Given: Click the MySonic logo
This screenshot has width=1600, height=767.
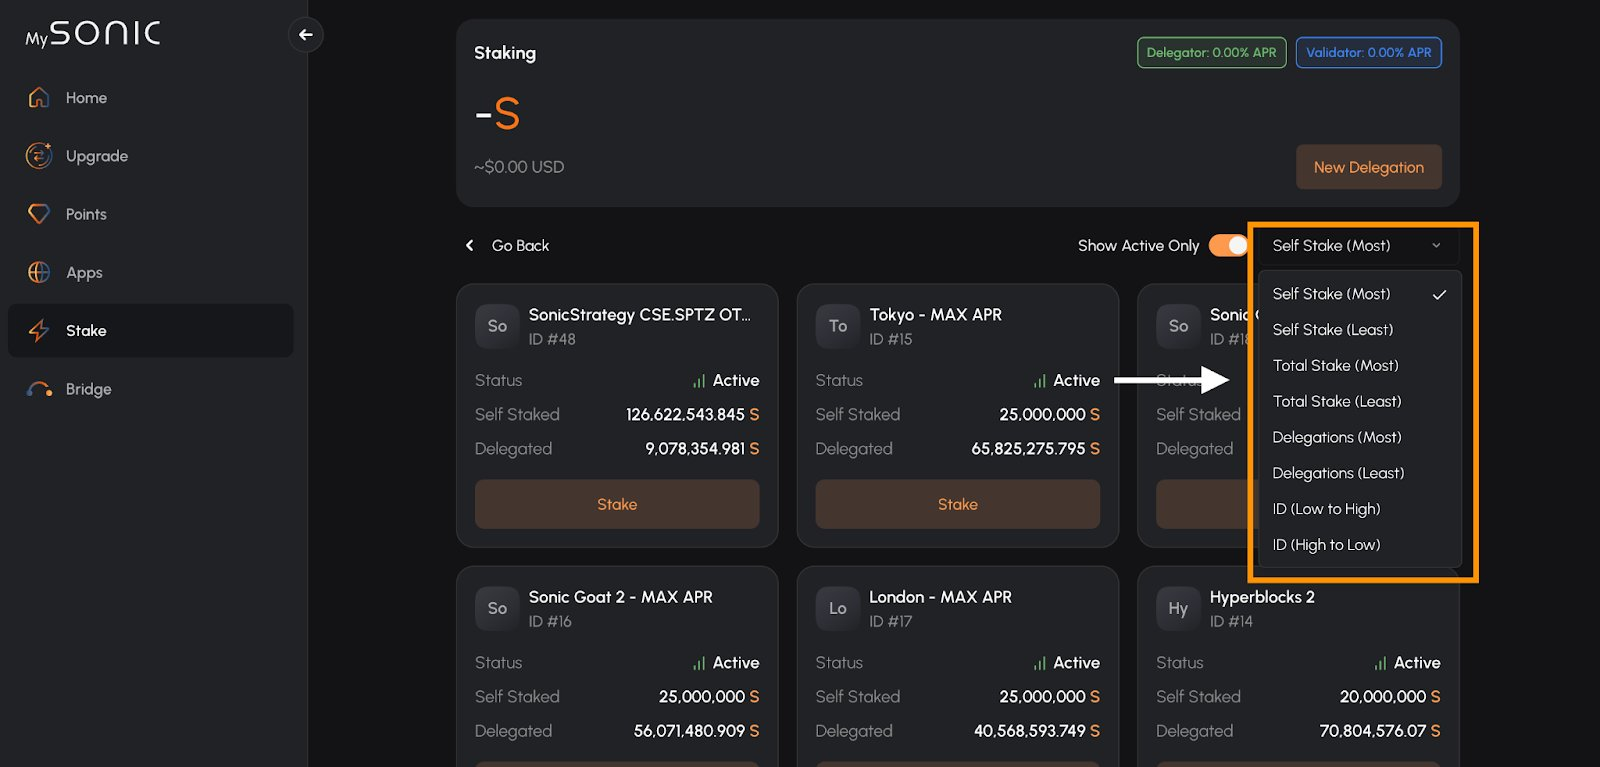Looking at the screenshot, I should point(93,35).
